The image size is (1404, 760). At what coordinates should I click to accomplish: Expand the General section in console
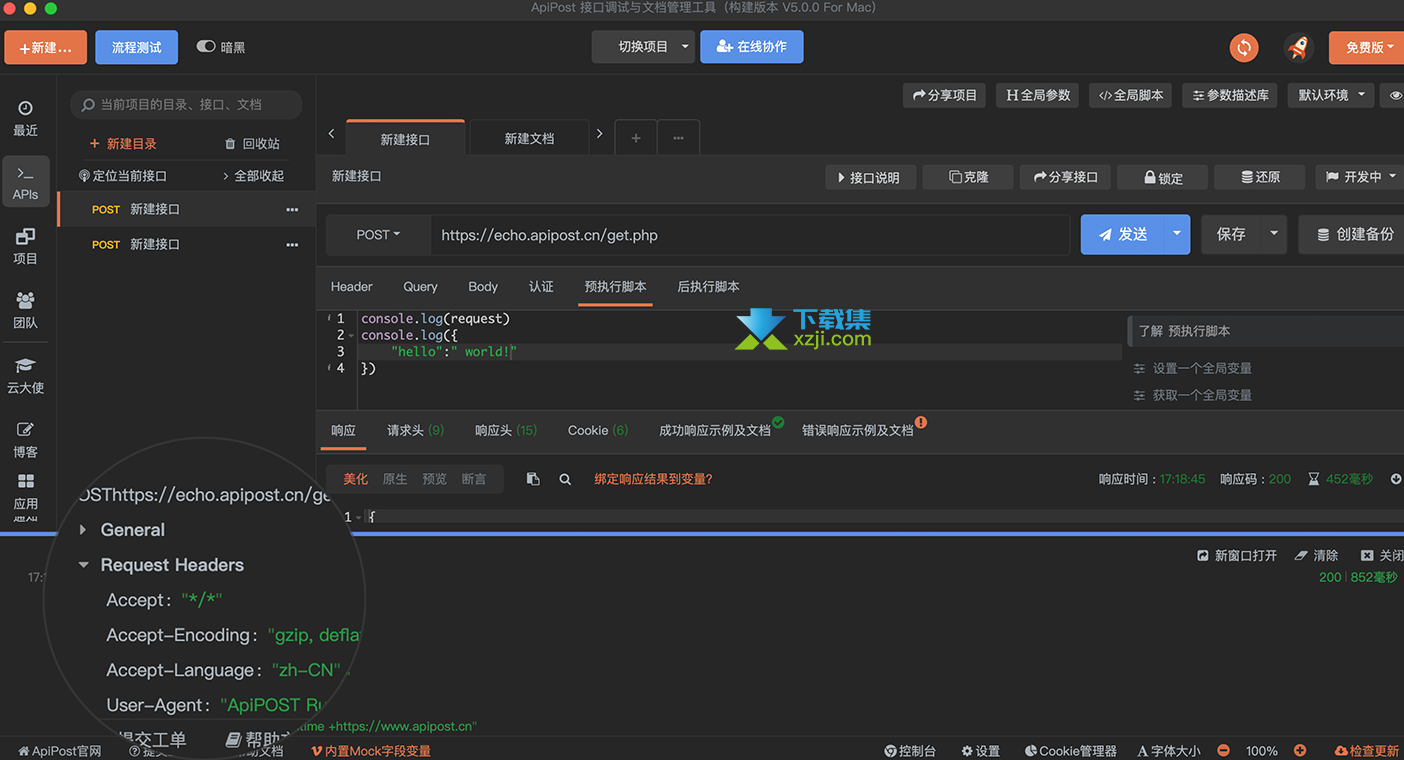click(83, 530)
